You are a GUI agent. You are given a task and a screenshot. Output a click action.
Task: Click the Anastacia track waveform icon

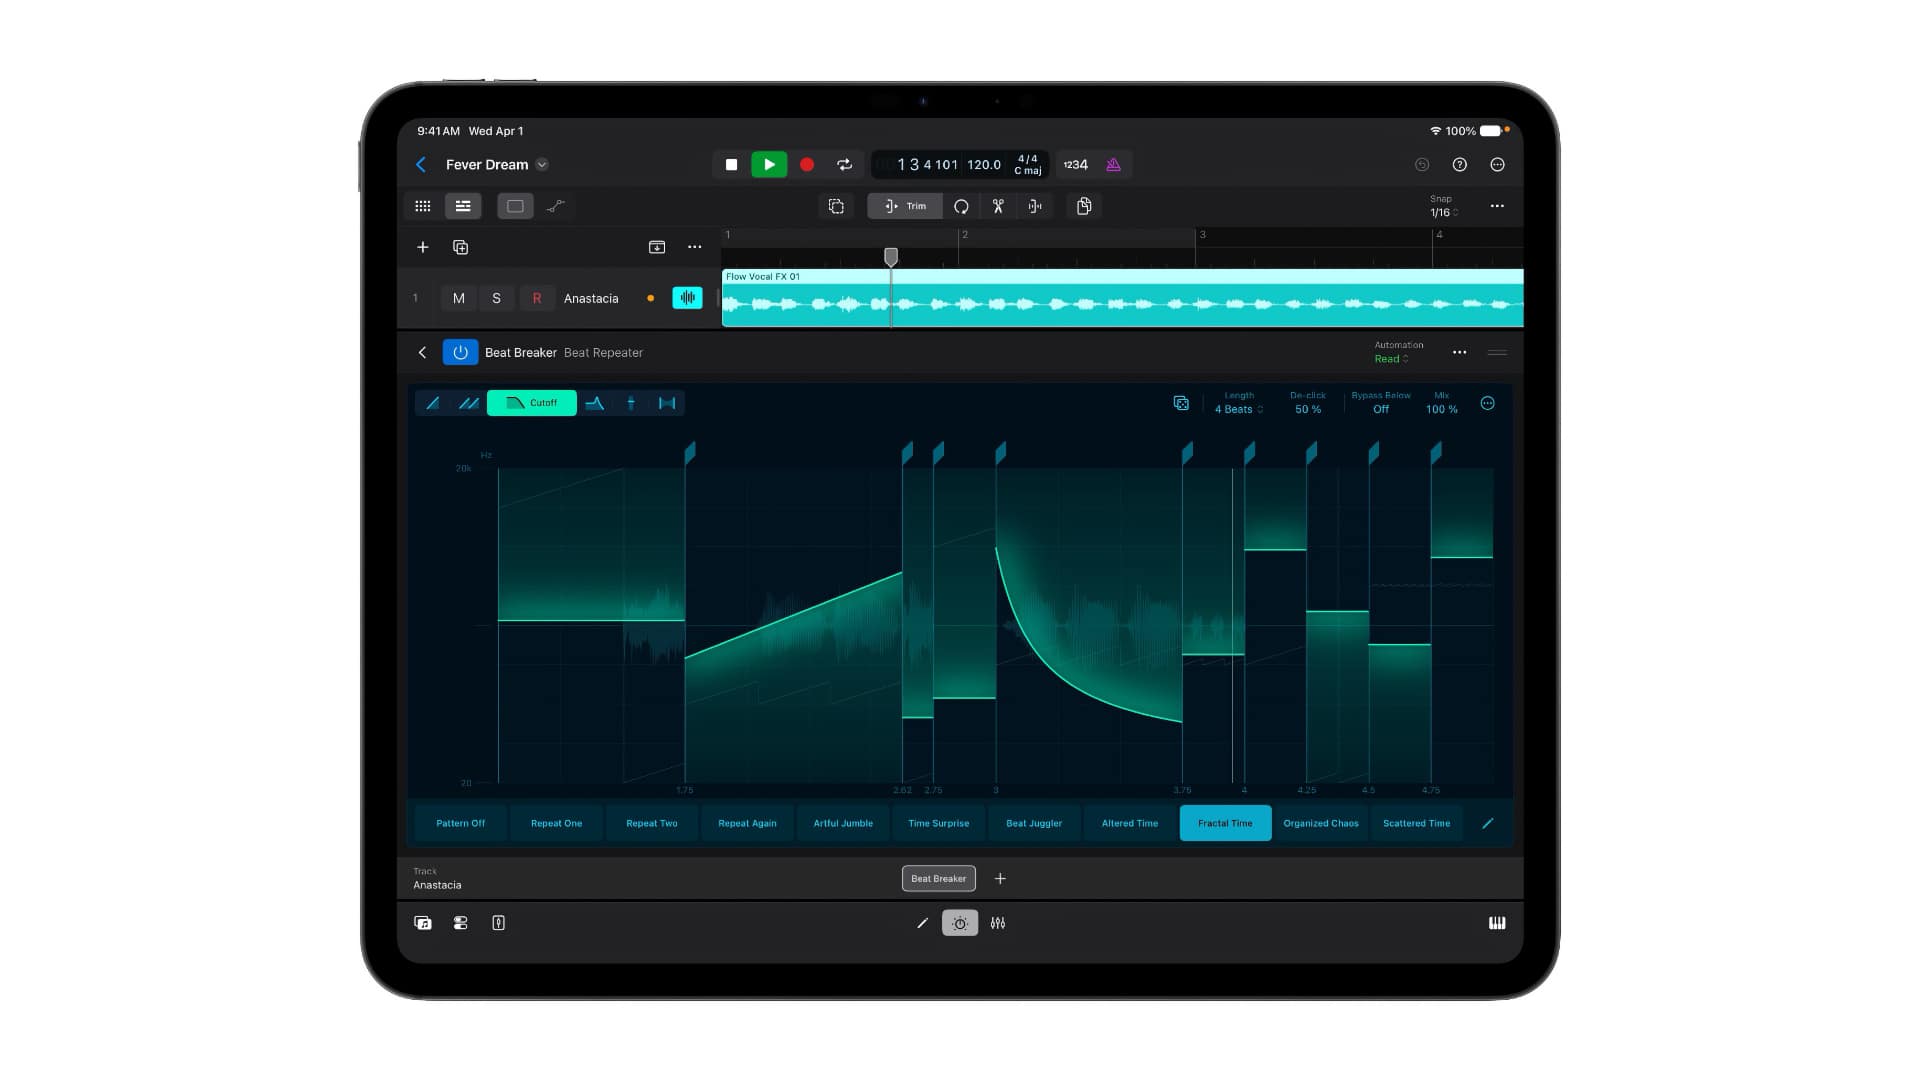pos(688,298)
